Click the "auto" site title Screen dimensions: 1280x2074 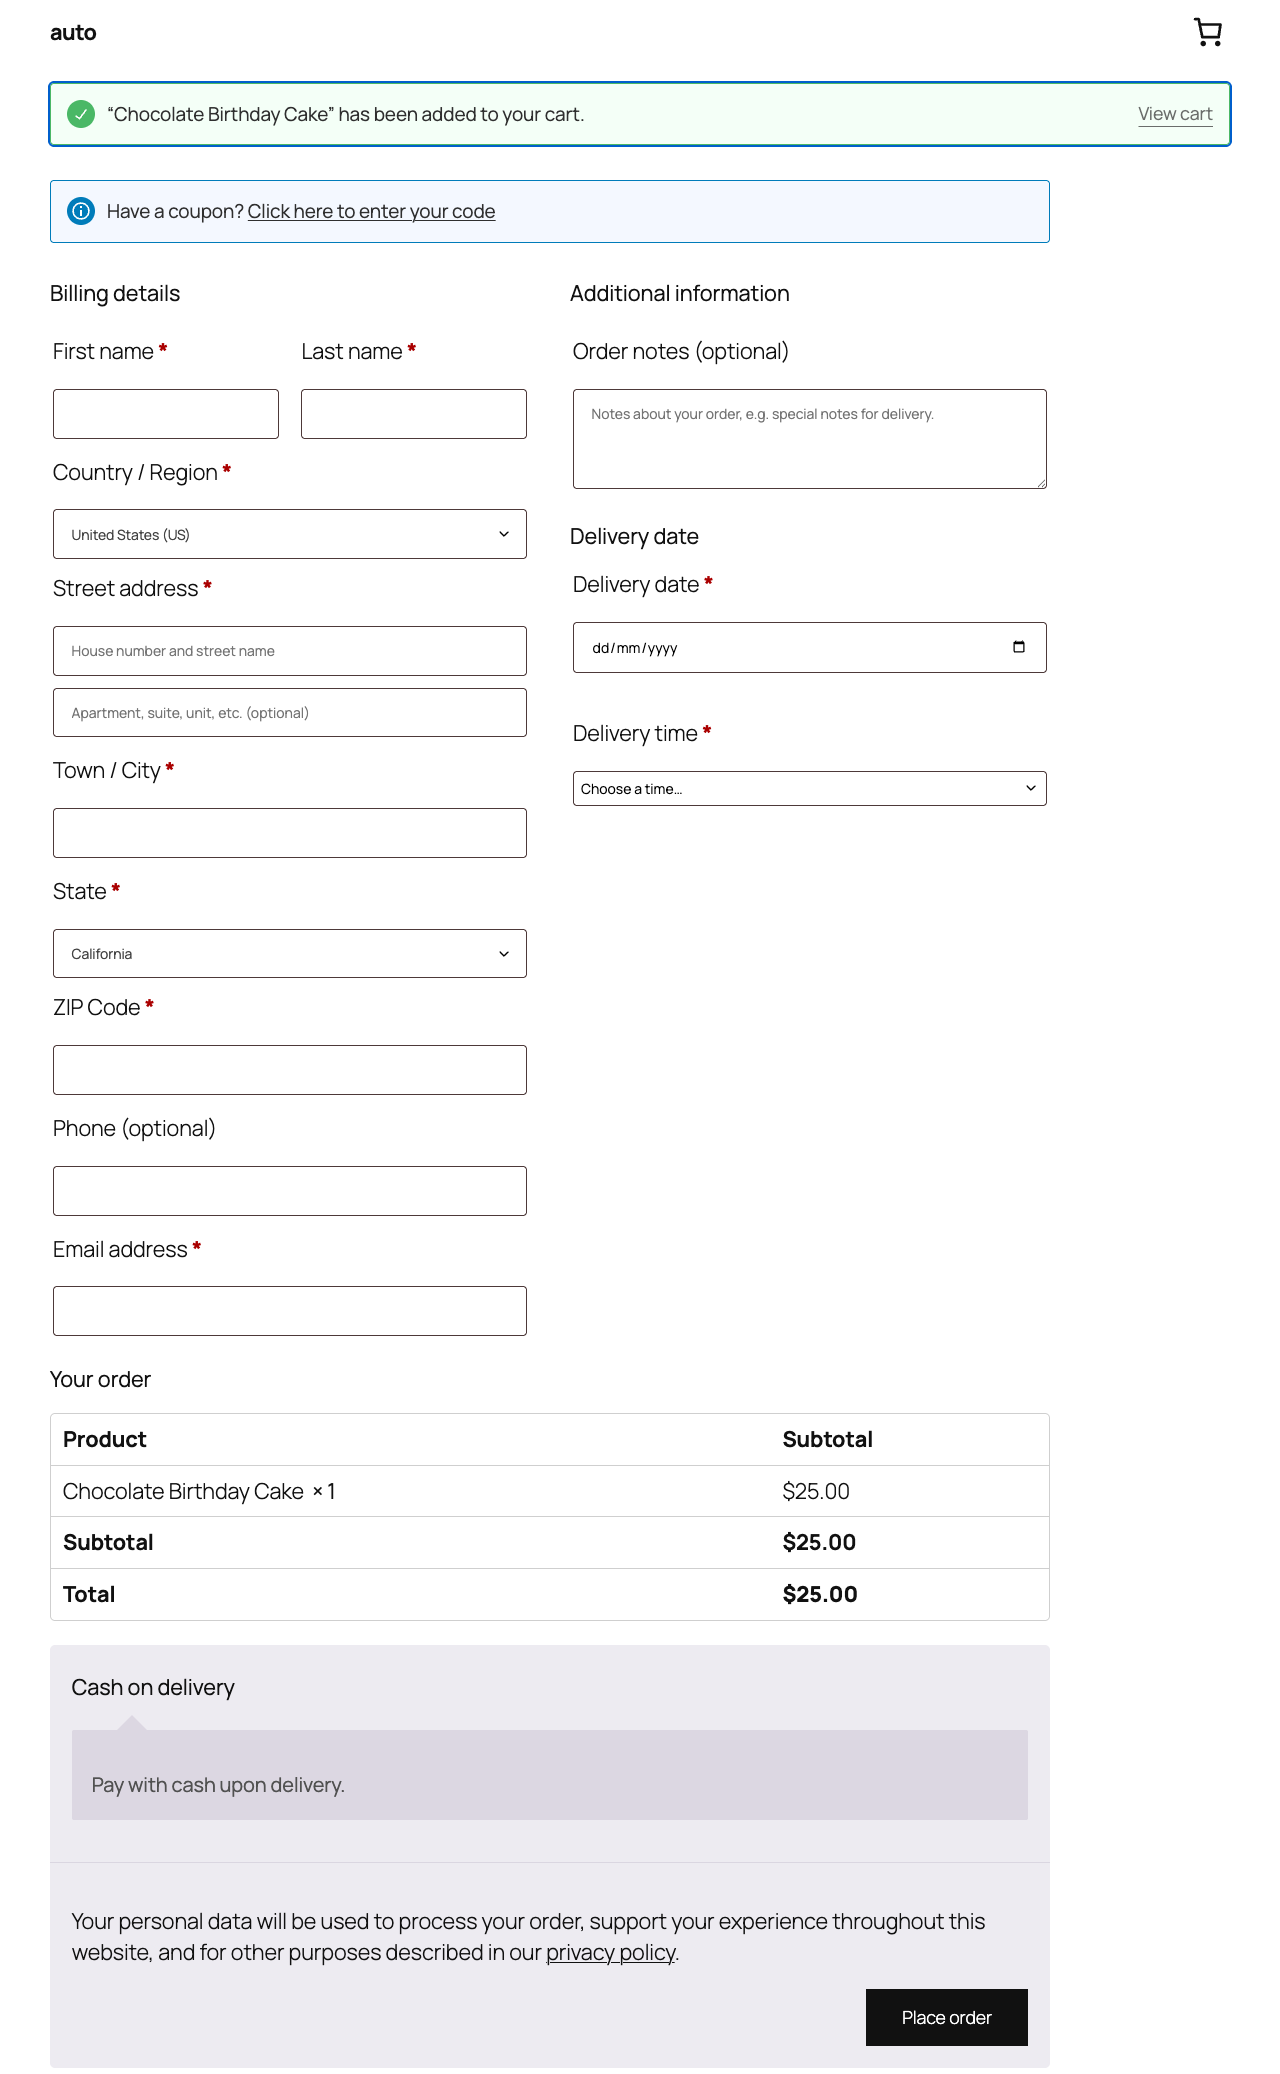[73, 32]
